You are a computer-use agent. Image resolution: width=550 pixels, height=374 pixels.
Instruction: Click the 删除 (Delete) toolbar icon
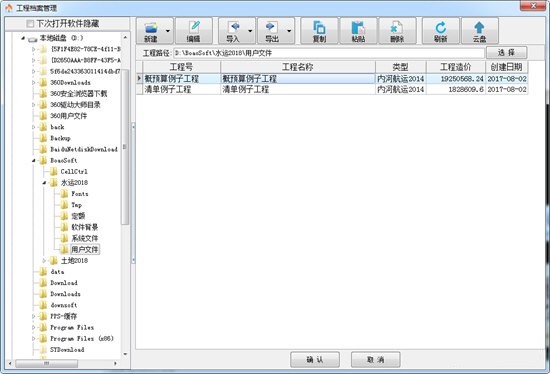397,31
